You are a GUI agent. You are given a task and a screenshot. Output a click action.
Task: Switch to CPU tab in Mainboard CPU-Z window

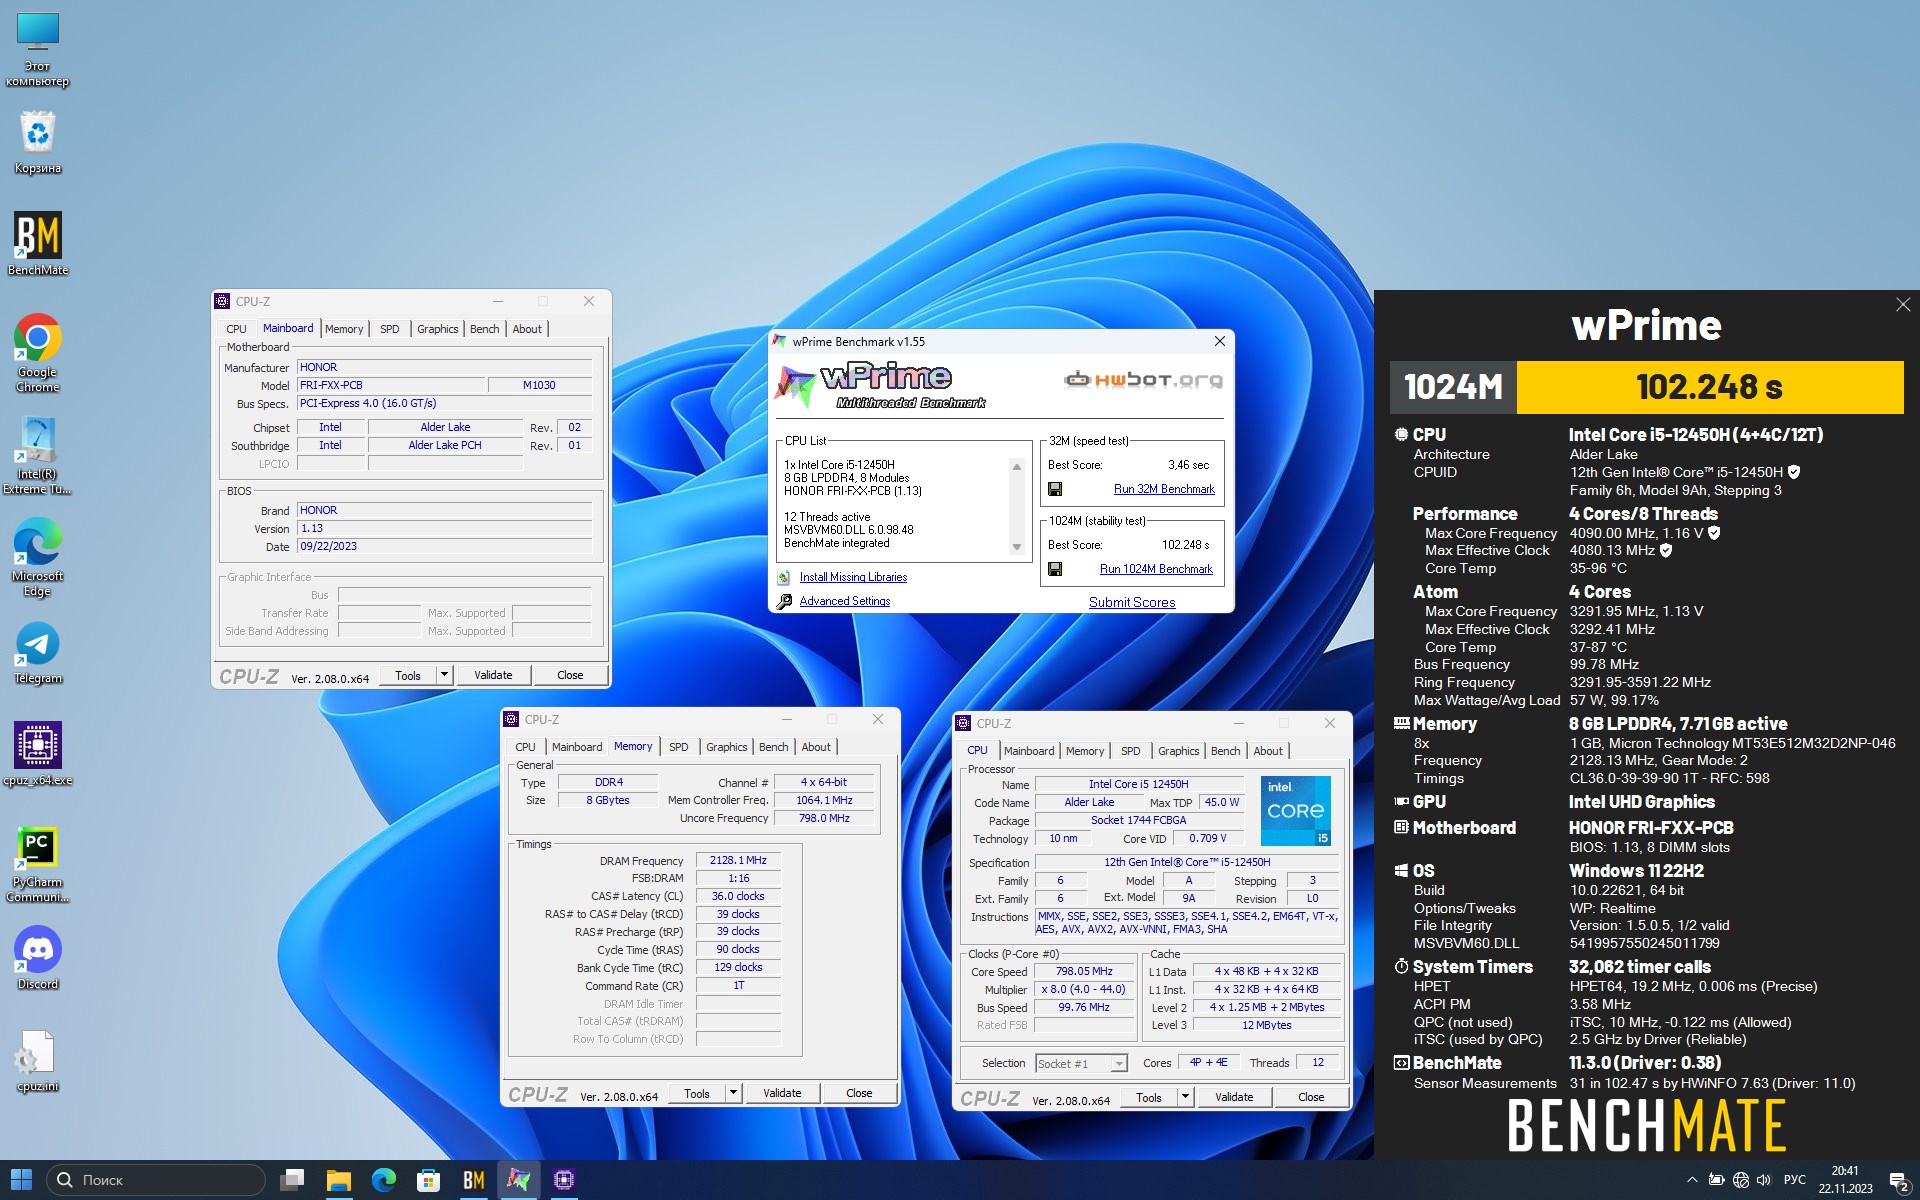pos(236,329)
